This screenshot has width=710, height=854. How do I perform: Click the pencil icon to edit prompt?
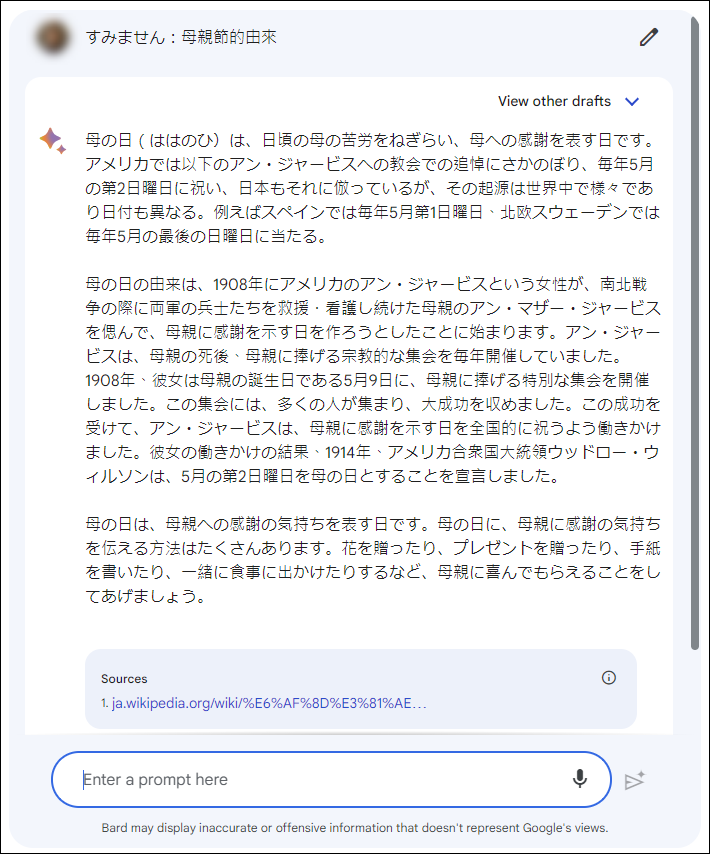(x=648, y=37)
